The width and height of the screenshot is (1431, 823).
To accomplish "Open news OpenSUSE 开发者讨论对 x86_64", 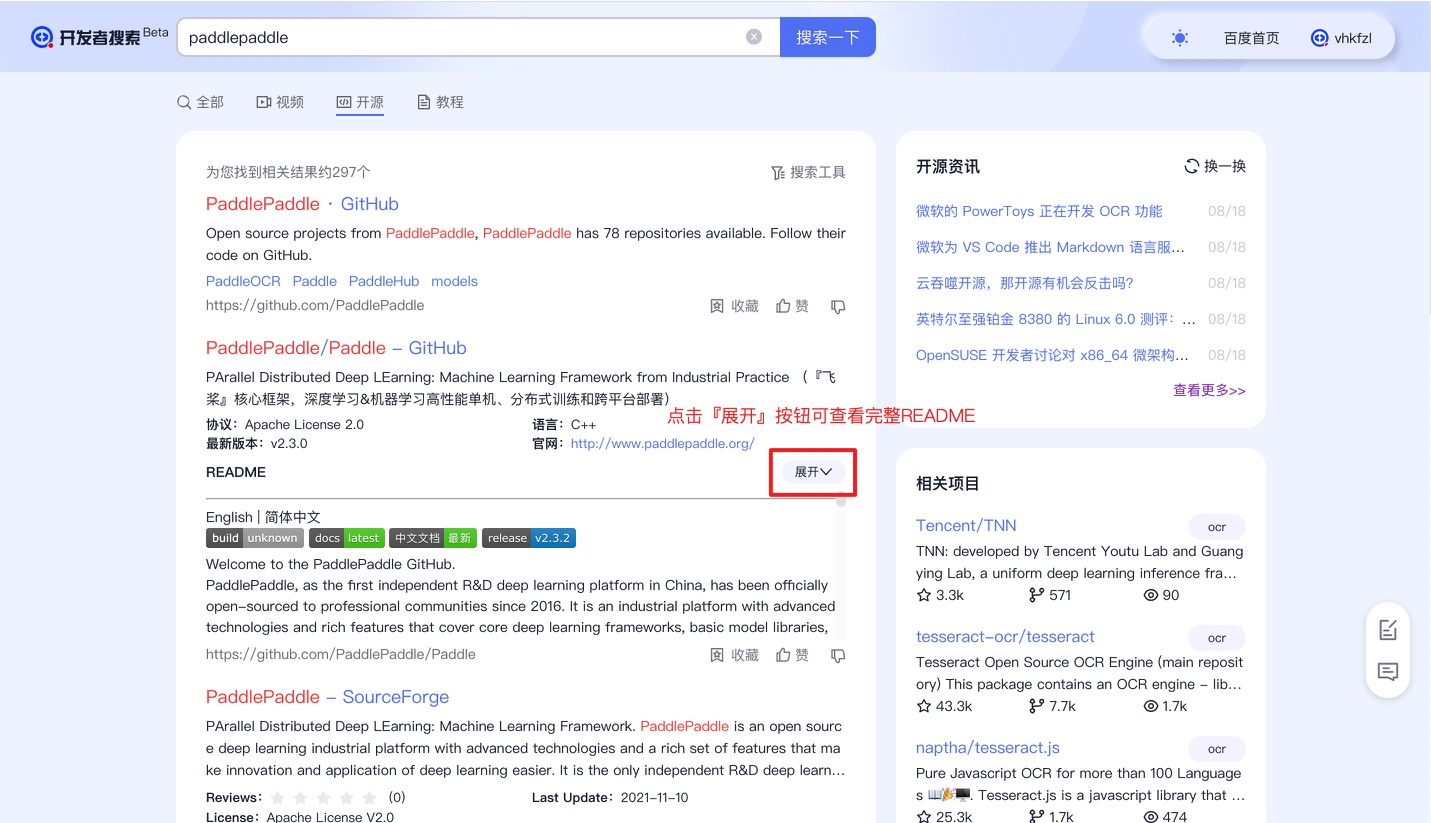I will pos(1053,355).
